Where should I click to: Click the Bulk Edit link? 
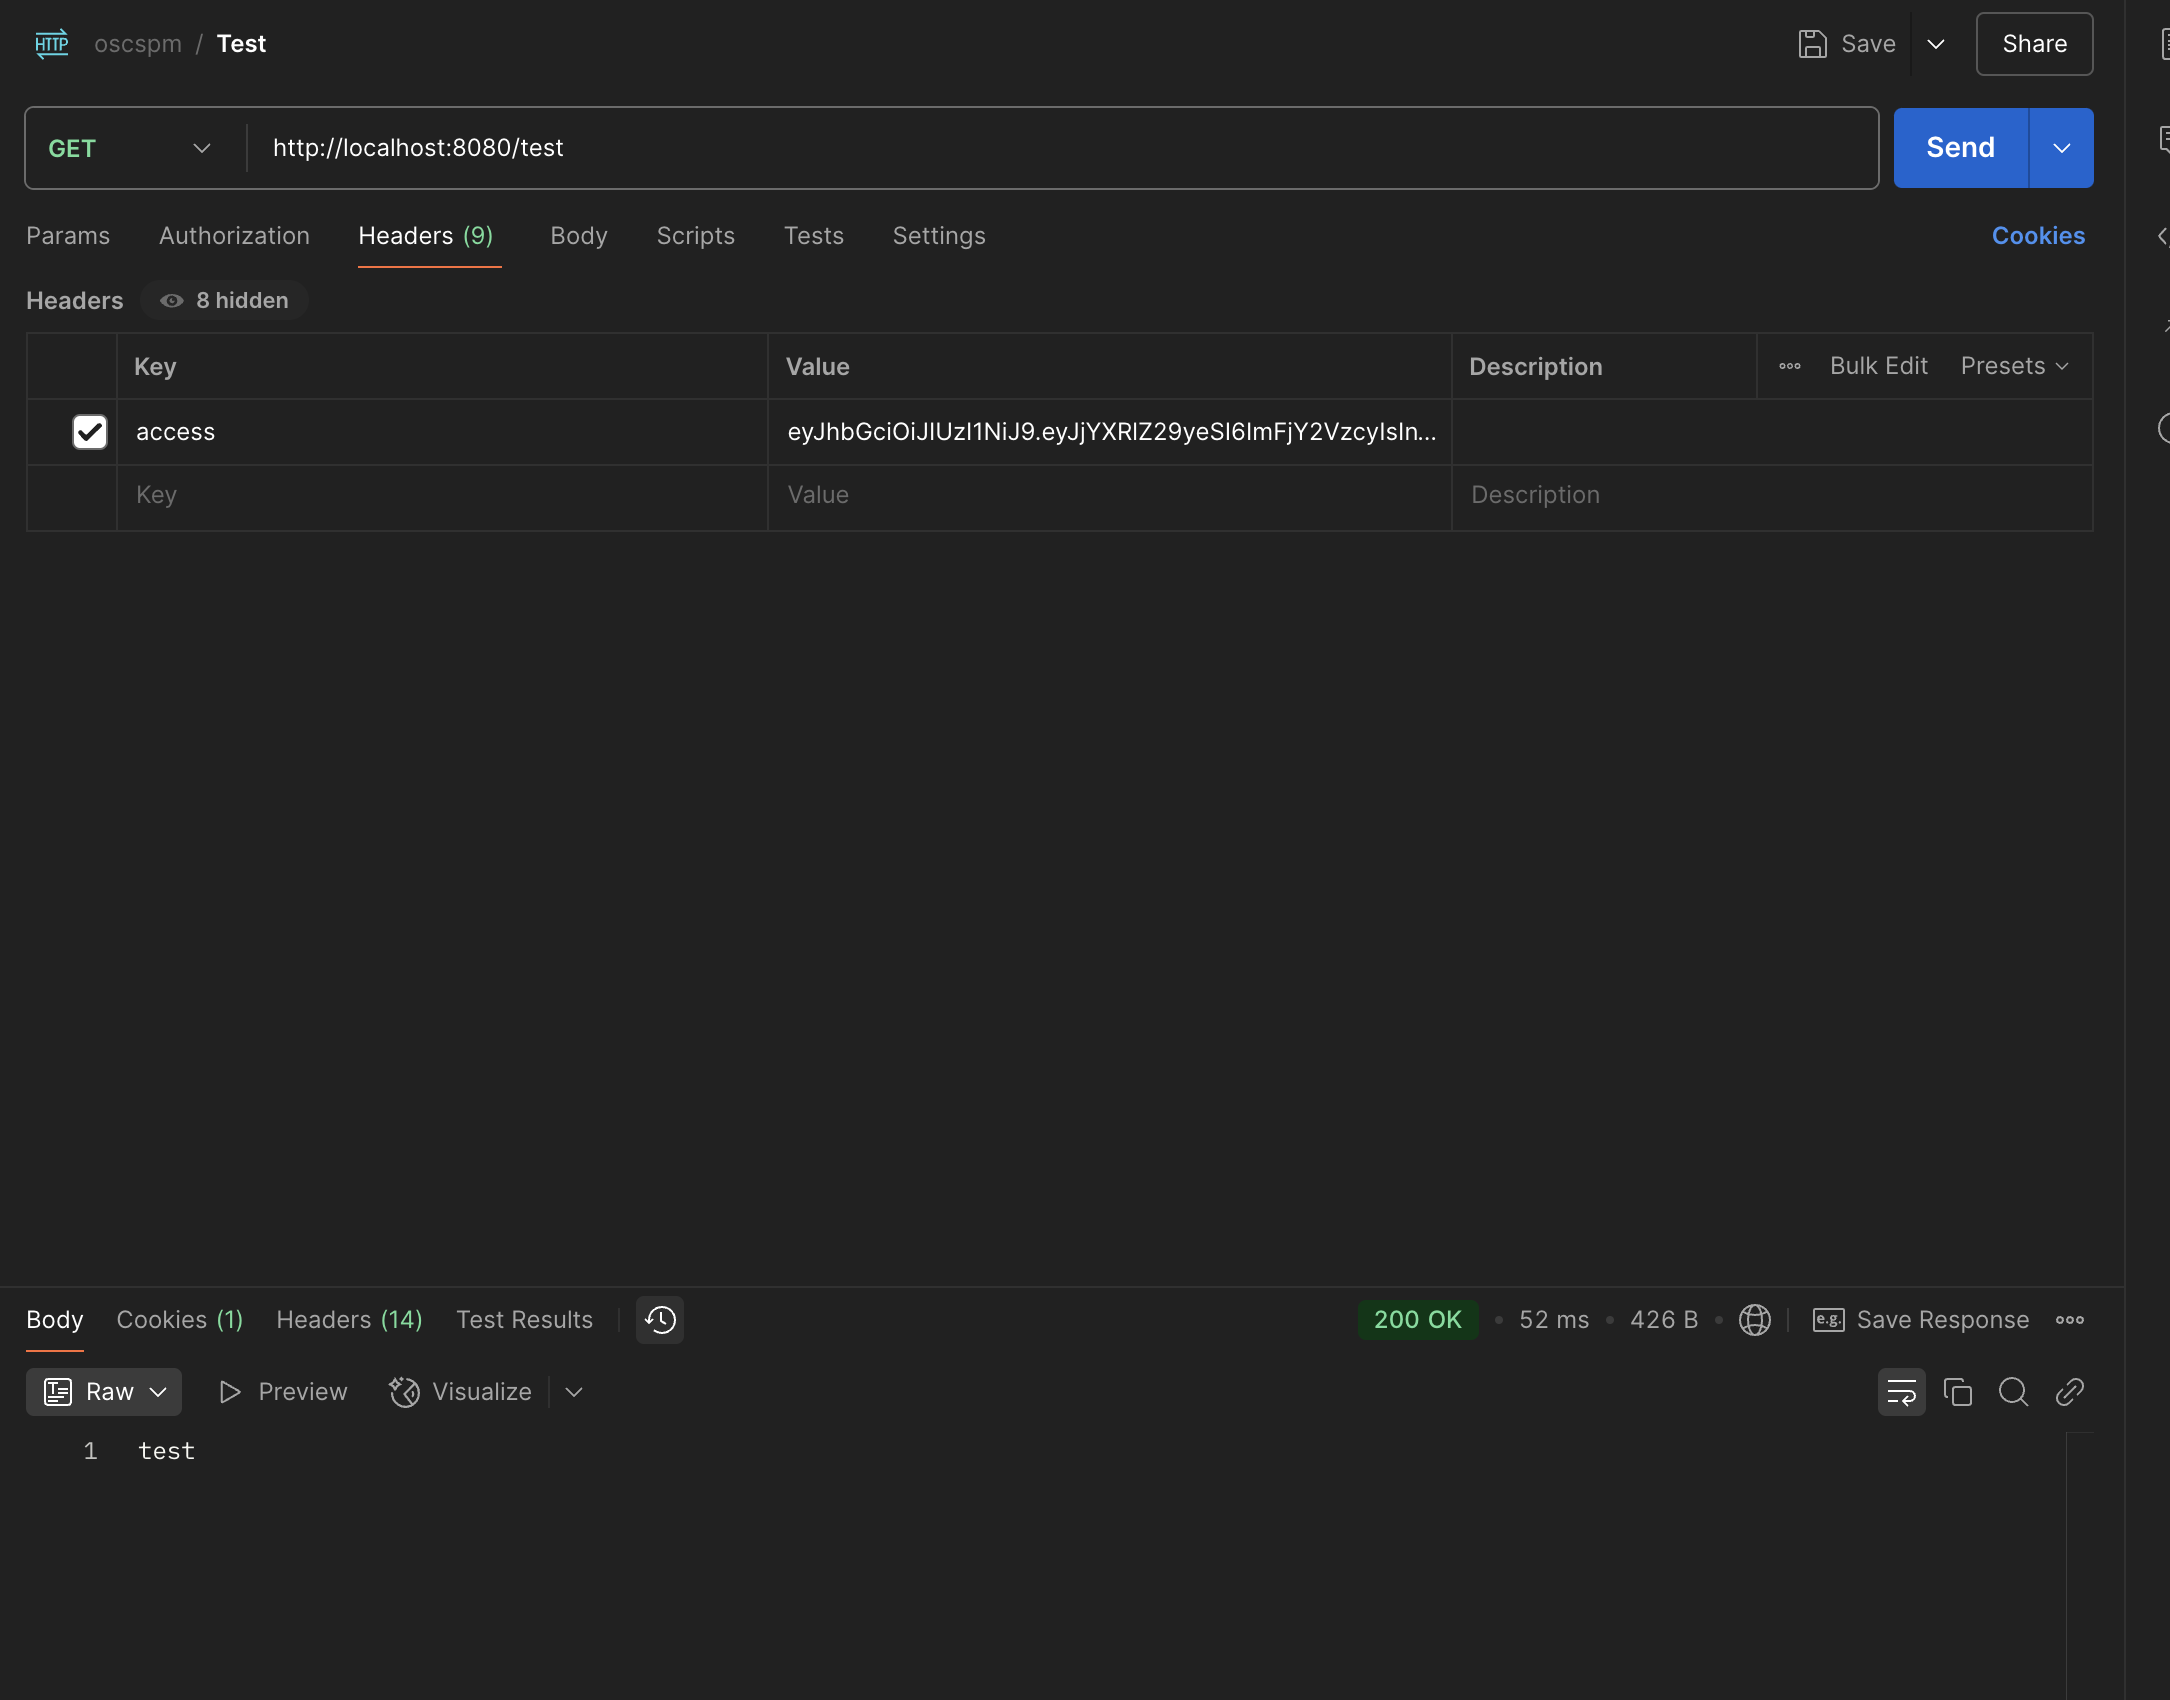click(x=1878, y=366)
